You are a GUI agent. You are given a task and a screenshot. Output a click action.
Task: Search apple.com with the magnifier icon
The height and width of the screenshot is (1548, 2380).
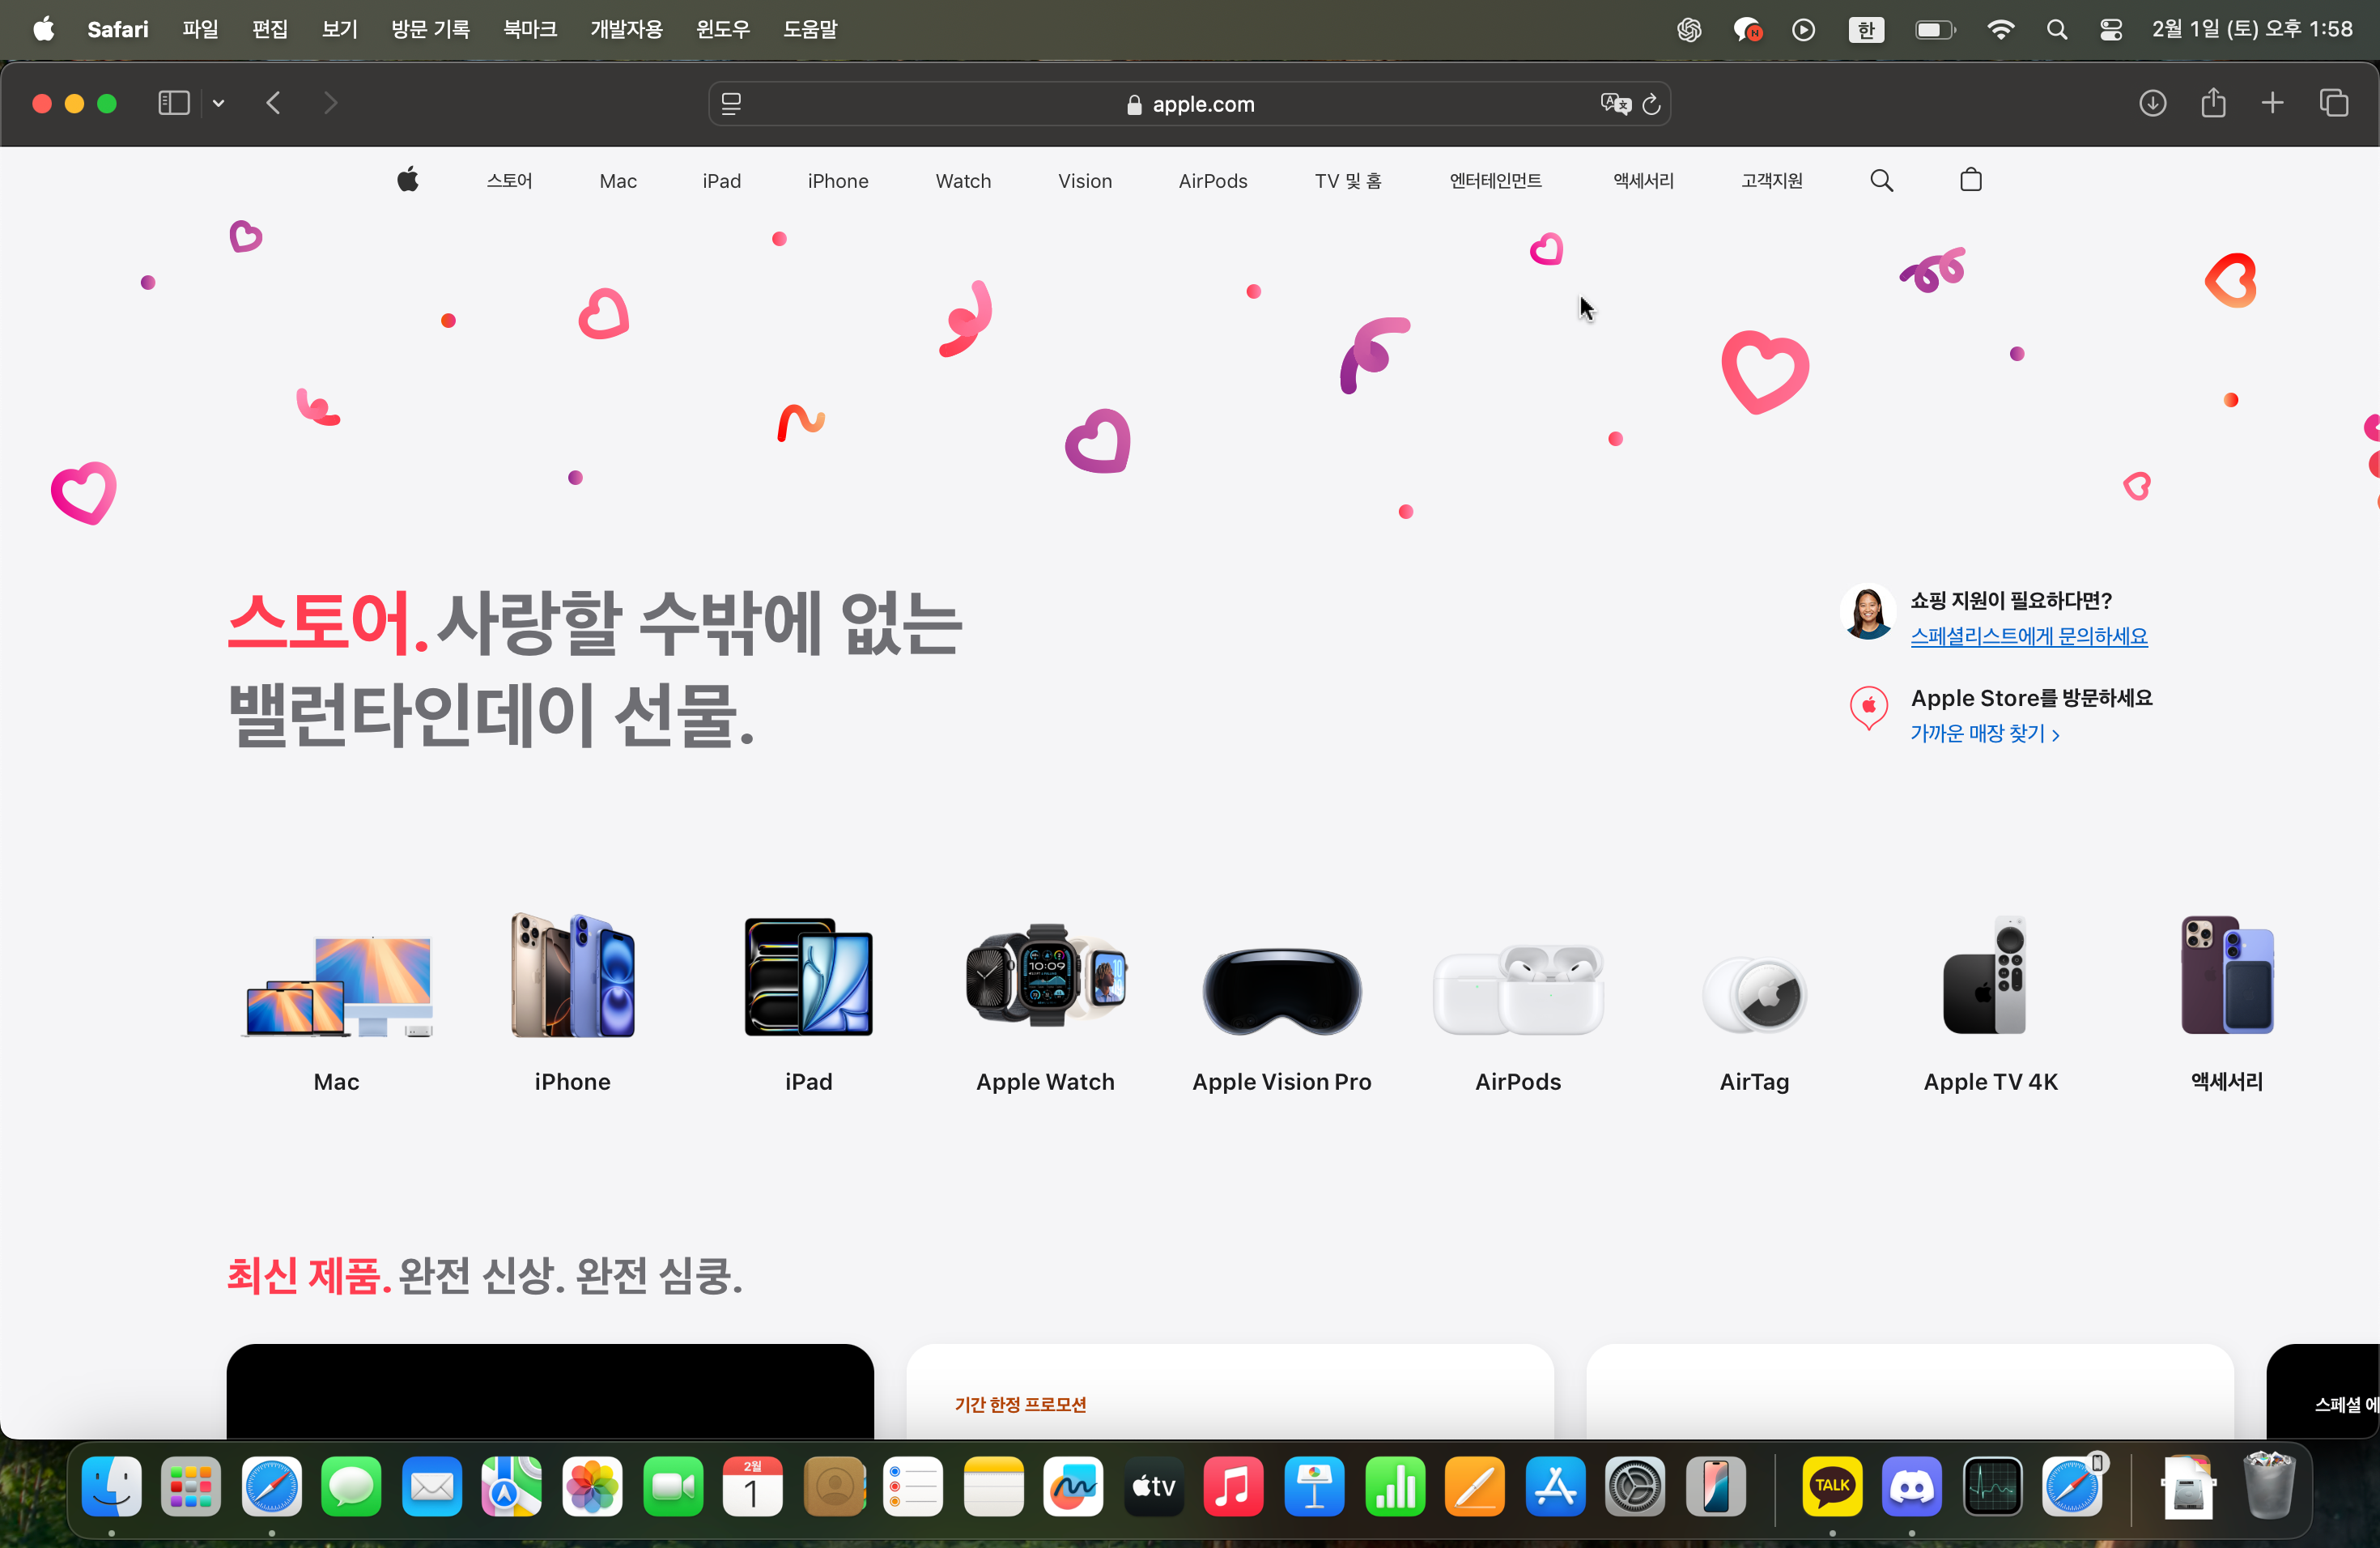coord(1881,181)
